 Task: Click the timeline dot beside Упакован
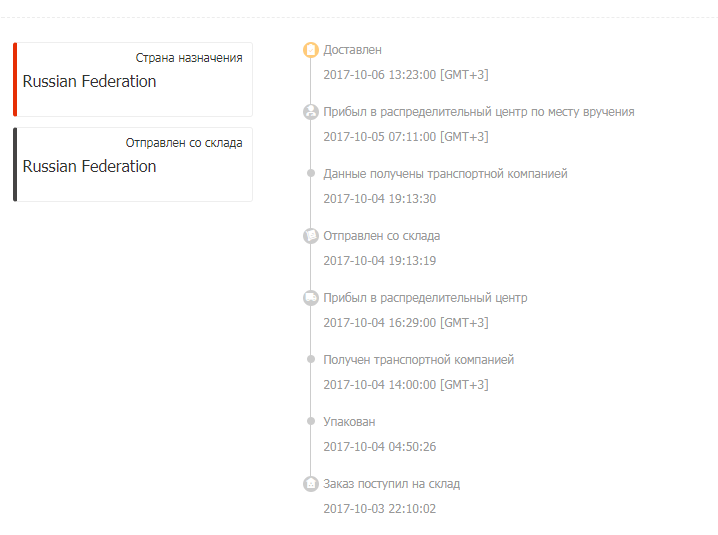coord(311,421)
